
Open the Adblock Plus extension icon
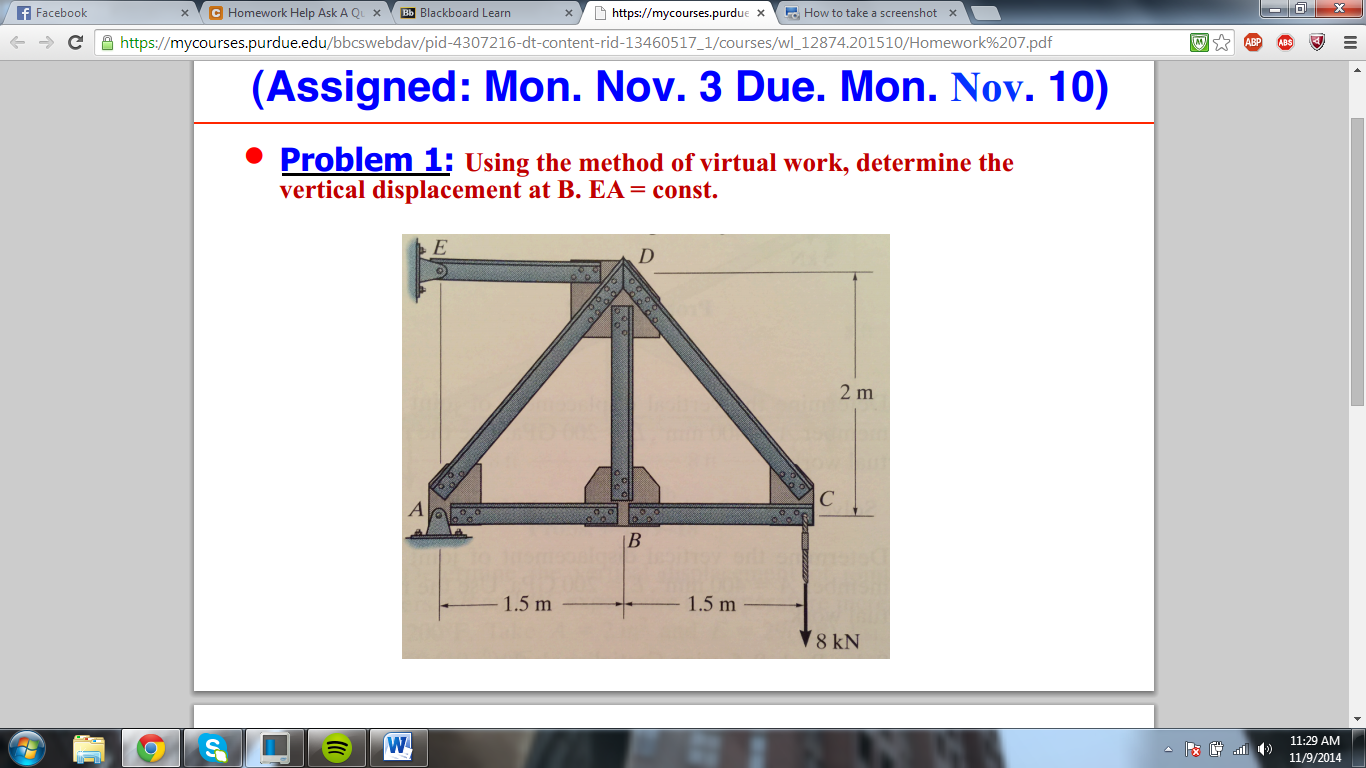[1253, 42]
